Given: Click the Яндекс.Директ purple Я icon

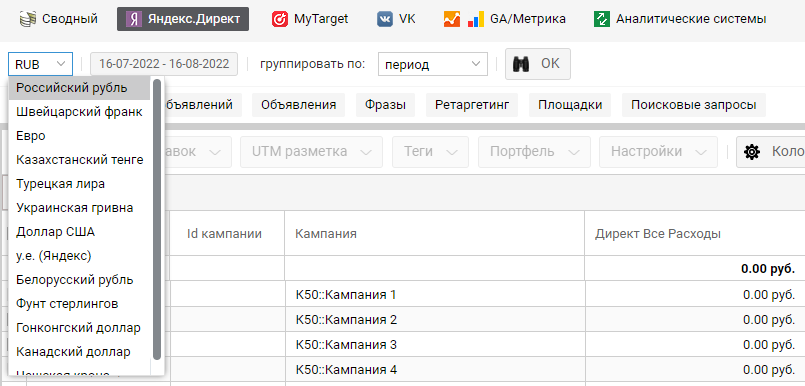Looking at the screenshot, I should [134, 20].
